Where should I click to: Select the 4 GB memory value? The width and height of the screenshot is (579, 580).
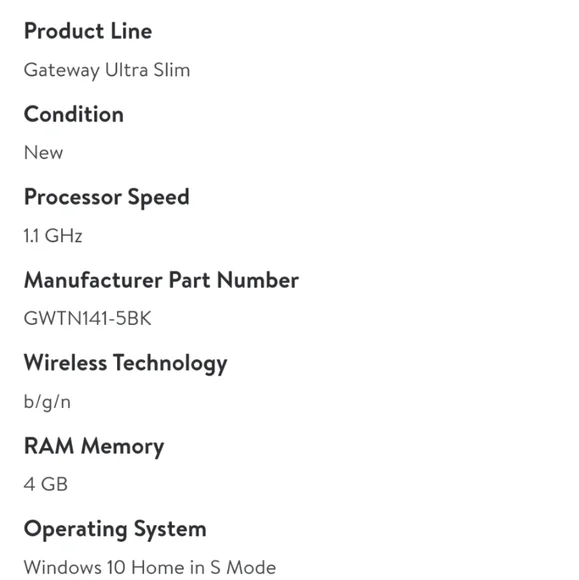(x=46, y=484)
